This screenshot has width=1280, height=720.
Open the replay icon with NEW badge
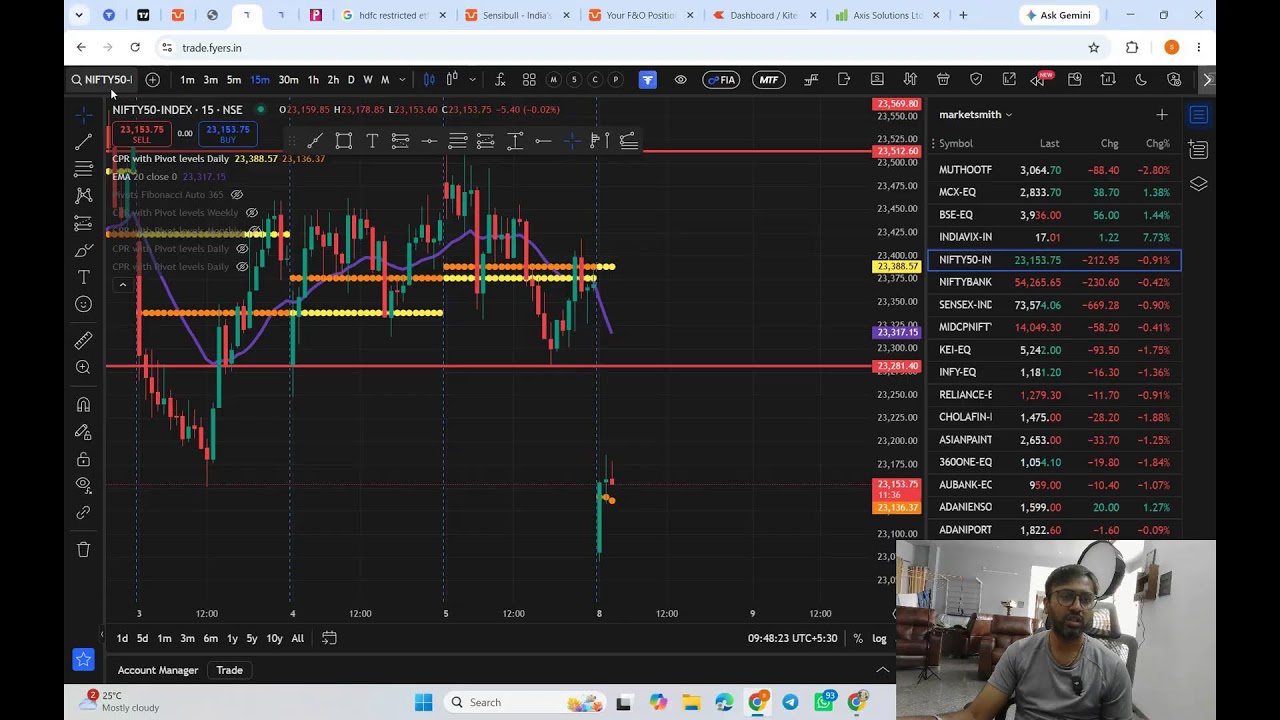[x=1040, y=80]
